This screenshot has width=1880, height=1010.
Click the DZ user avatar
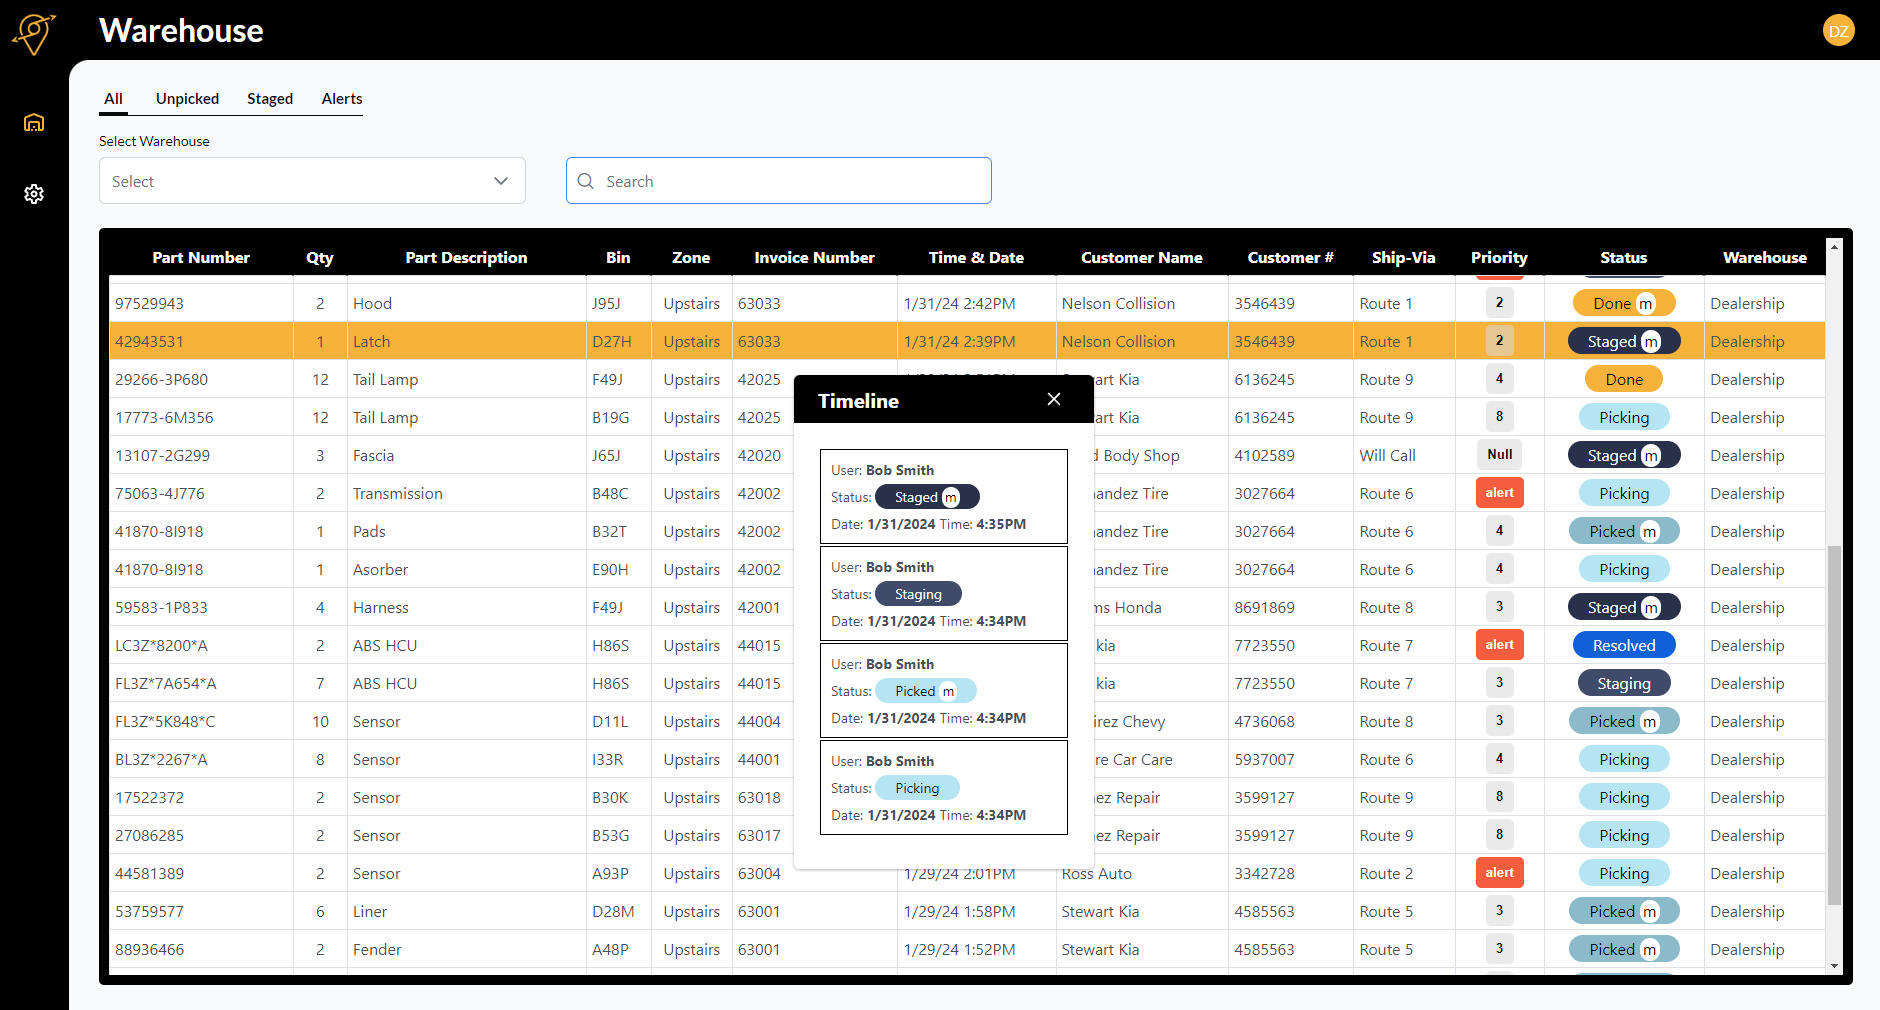pos(1839,31)
